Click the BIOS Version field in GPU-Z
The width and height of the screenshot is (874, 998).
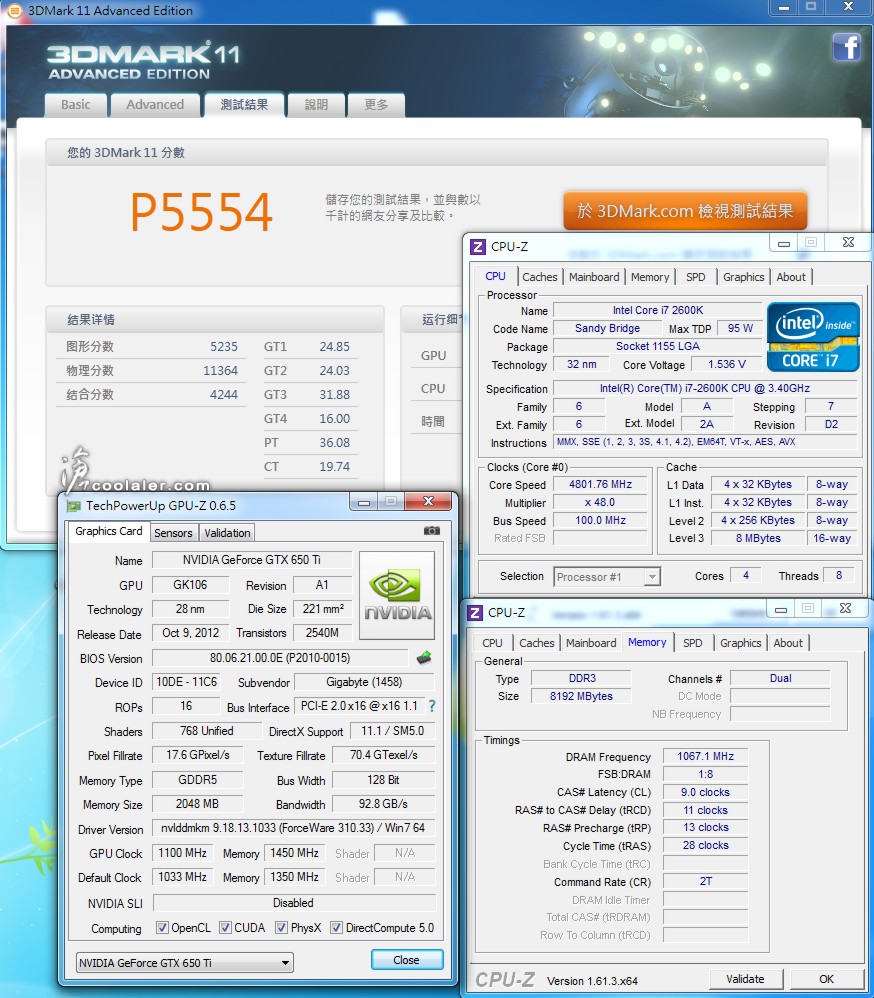(280, 657)
